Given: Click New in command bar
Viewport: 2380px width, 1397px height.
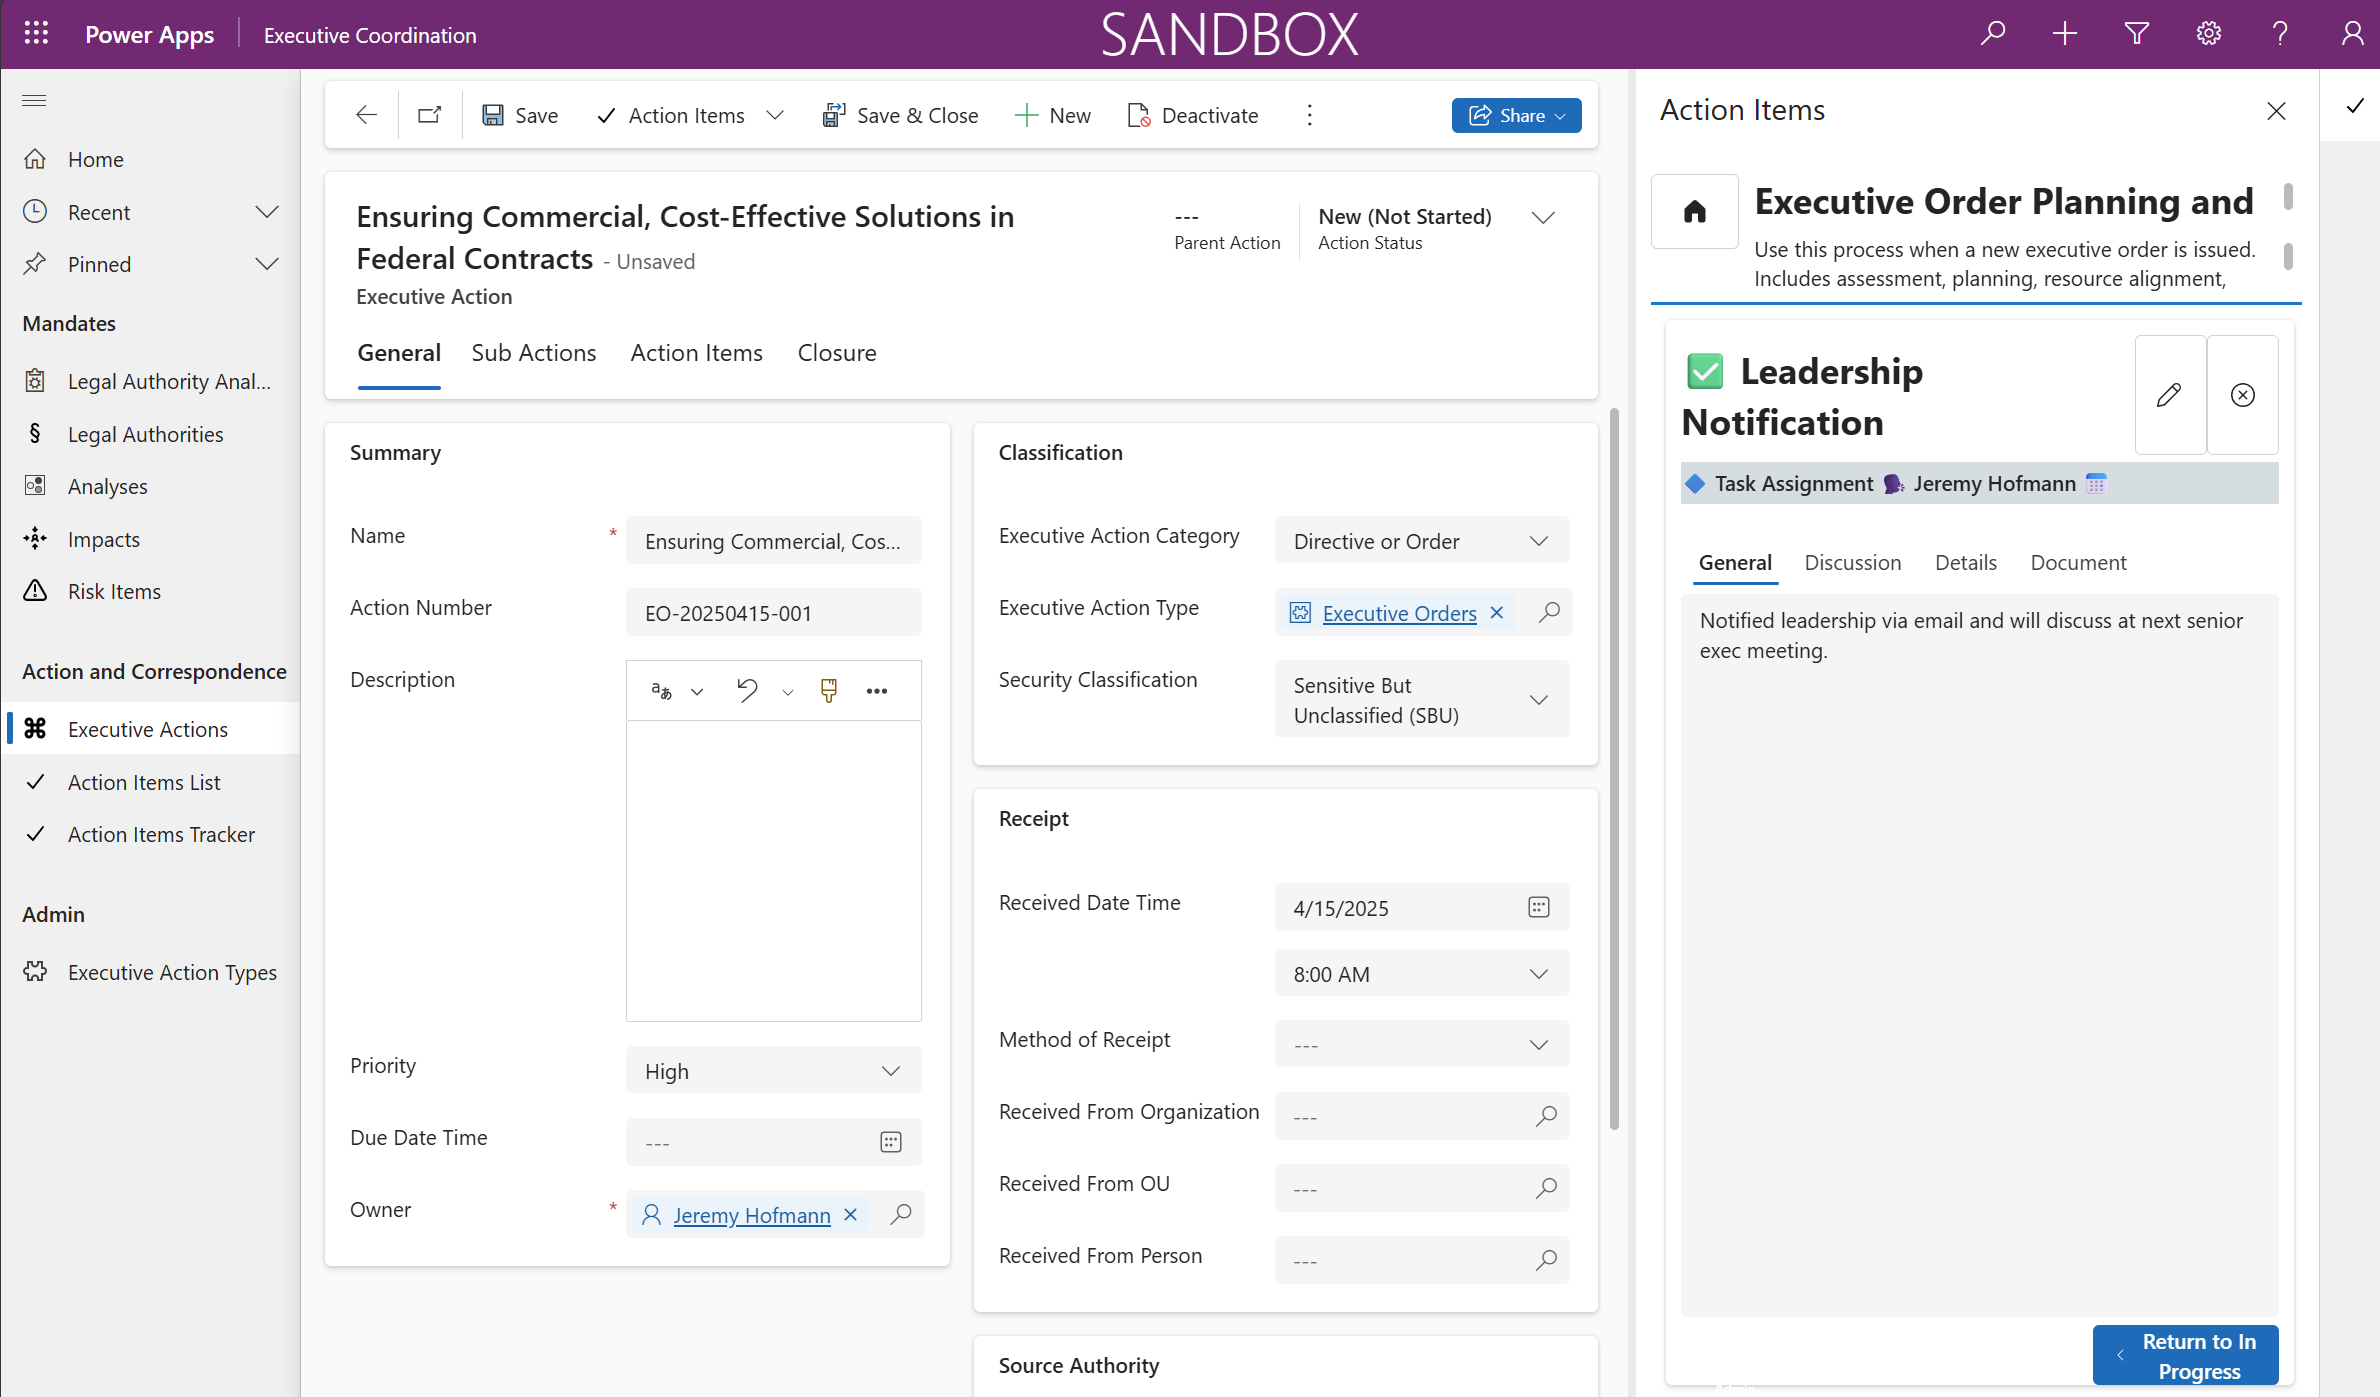Looking at the screenshot, I should [x=1053, y=115].
